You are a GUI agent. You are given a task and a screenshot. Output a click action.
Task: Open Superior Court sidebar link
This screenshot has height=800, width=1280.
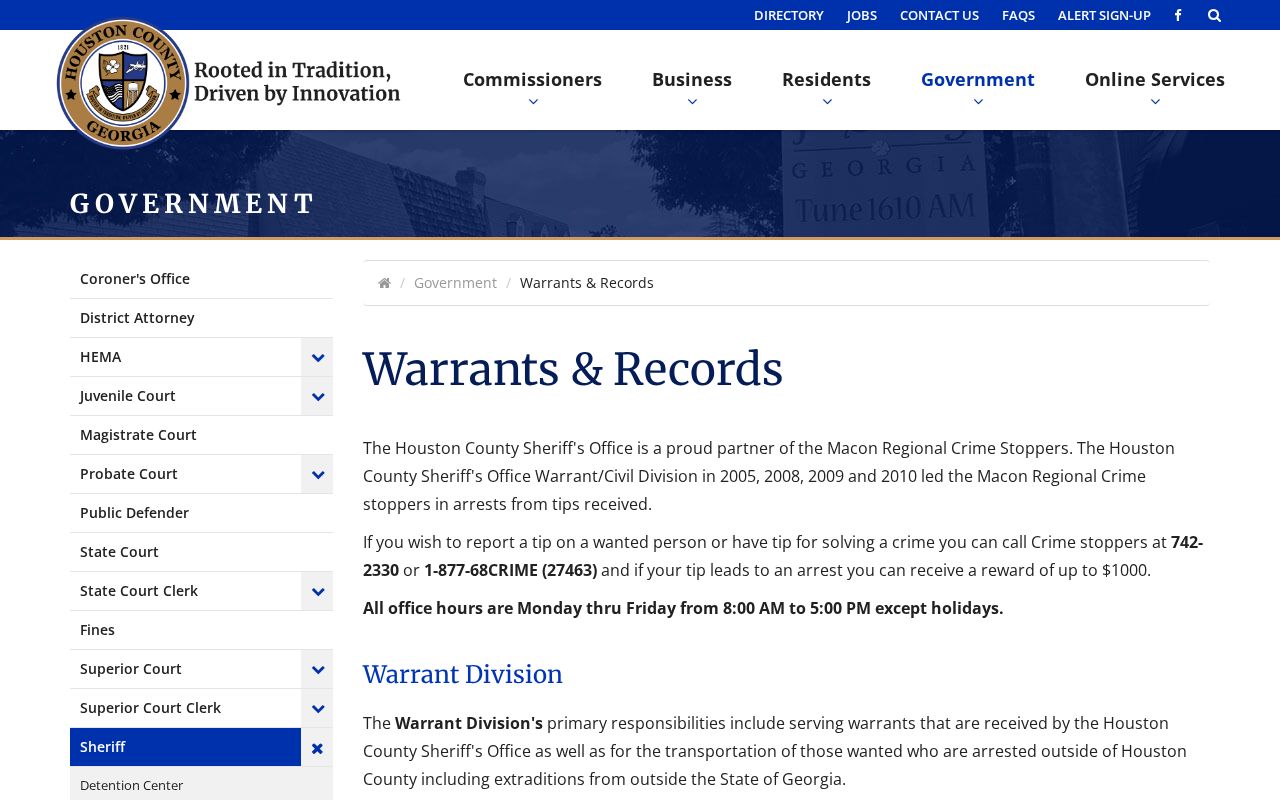pyautogui.click(x=185, y=669)
